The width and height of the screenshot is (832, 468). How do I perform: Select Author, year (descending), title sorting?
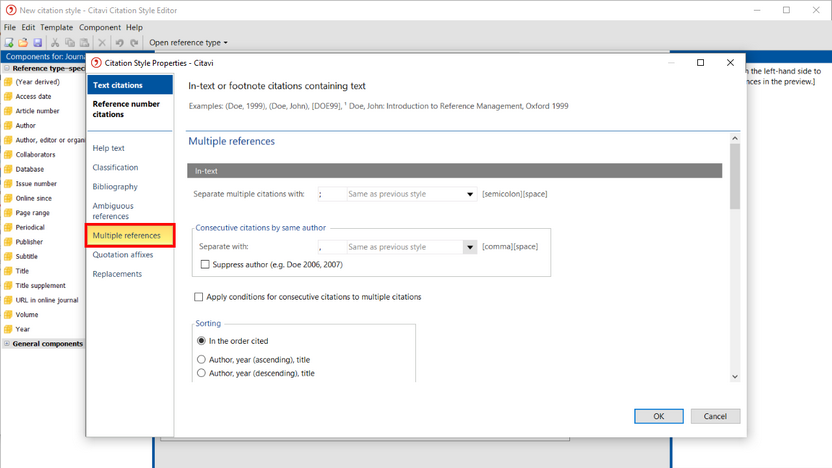[x=201, y=373]
